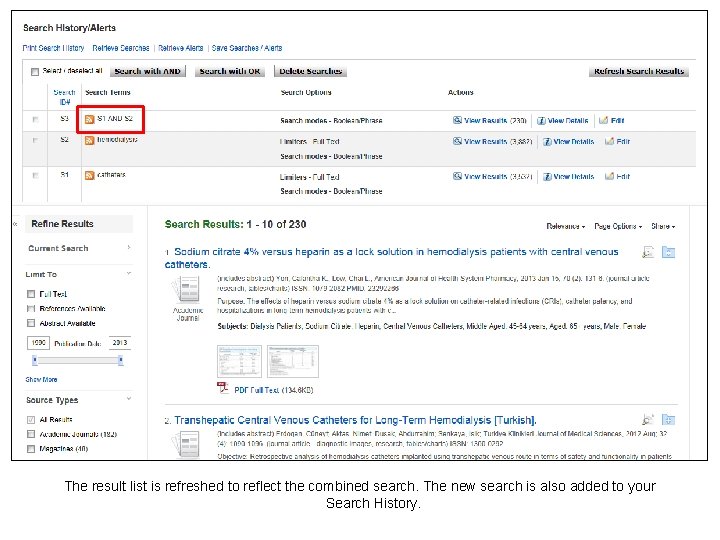Click the right publication date slider handle
The width and height of the screenshot is (720, 540).
coord(120,360)
